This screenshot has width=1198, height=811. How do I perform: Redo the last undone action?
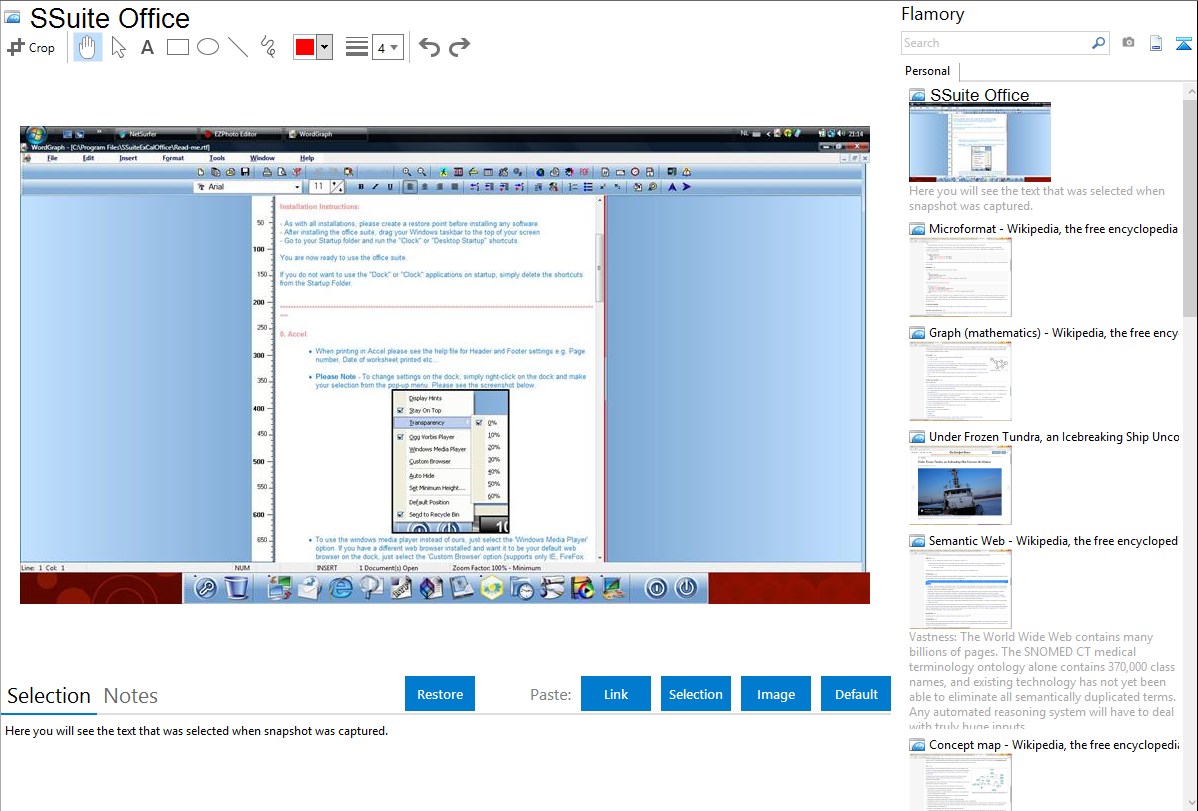(459, 47)
